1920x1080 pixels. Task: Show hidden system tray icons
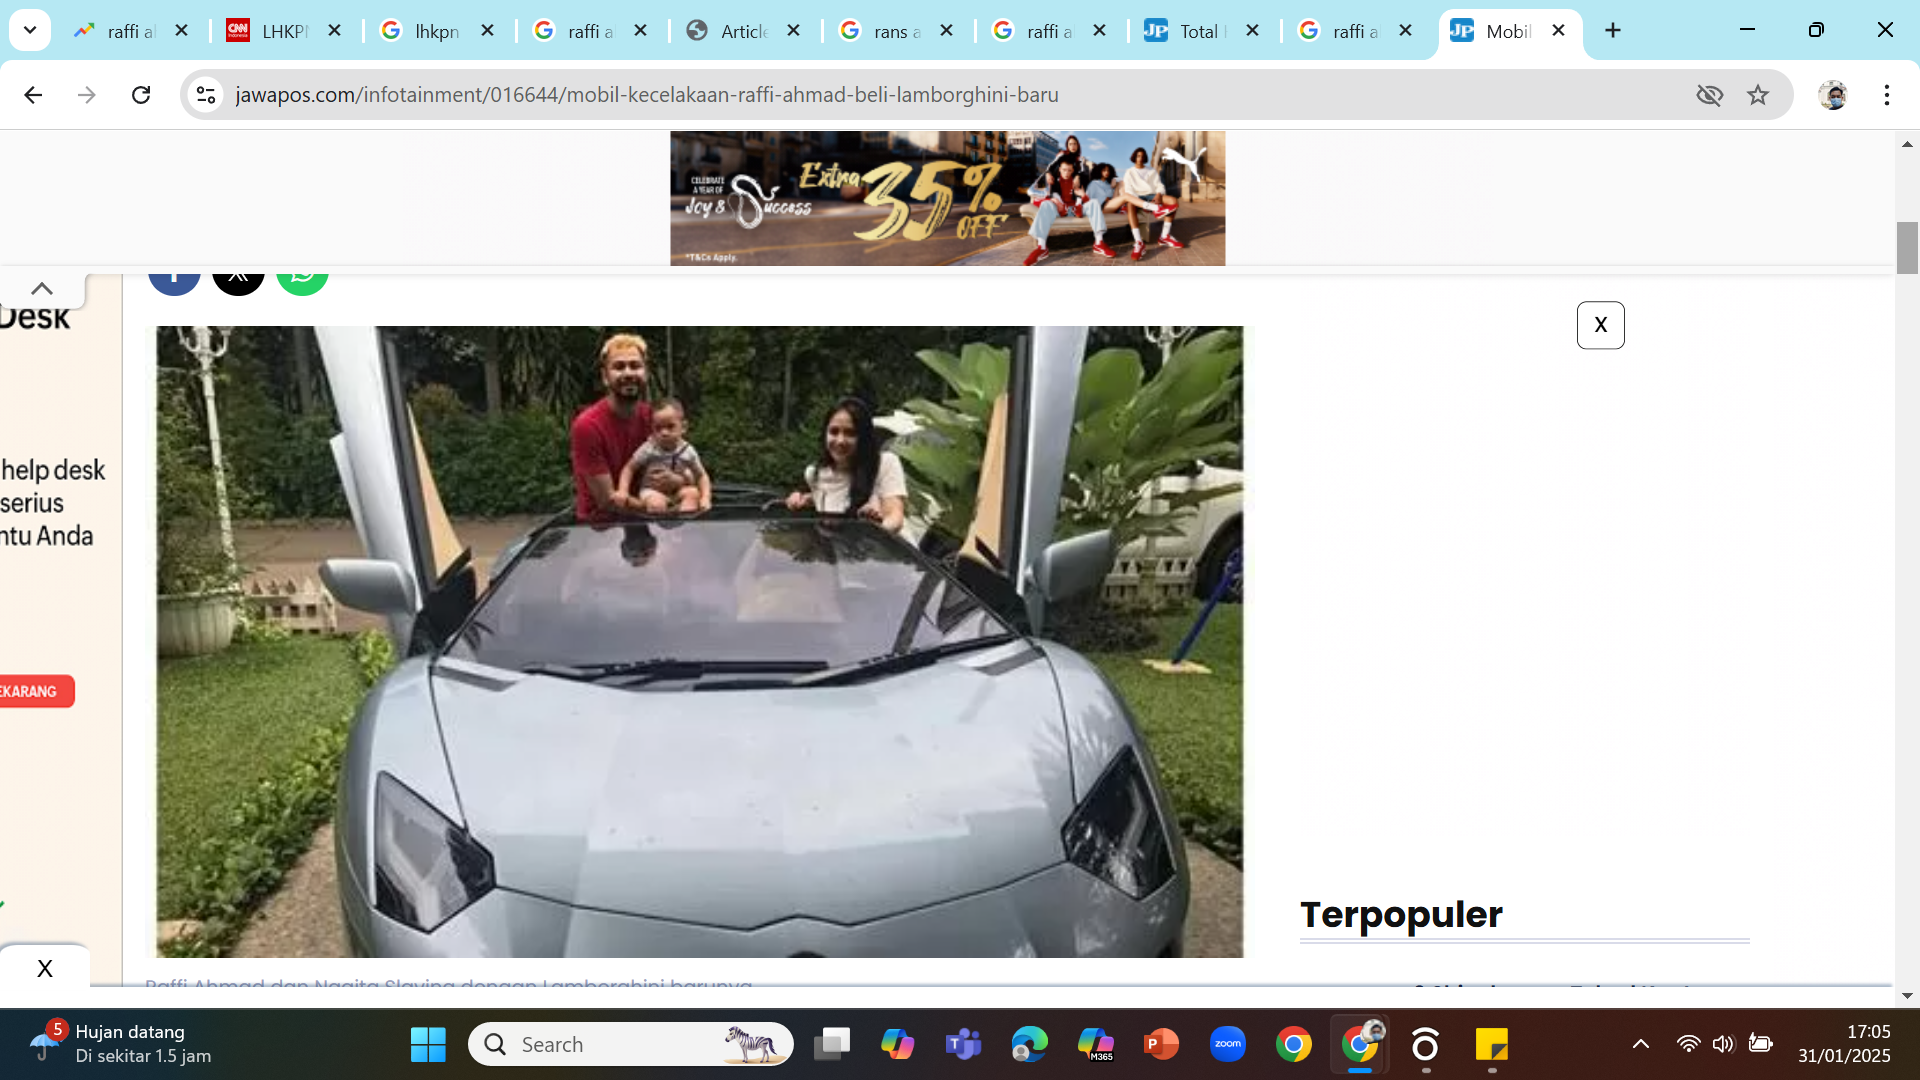1641,1044
